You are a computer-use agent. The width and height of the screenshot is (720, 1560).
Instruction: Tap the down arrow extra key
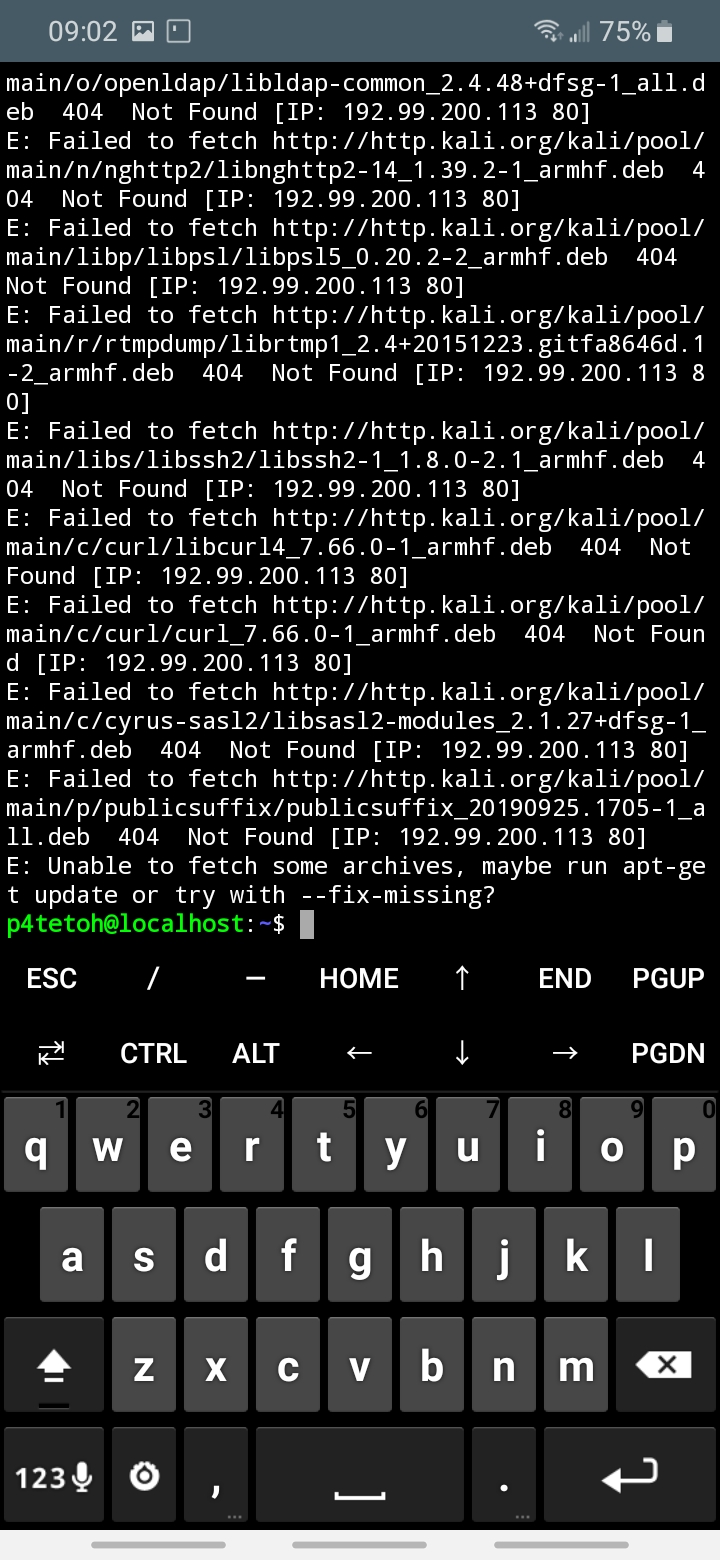(462, 1053)
